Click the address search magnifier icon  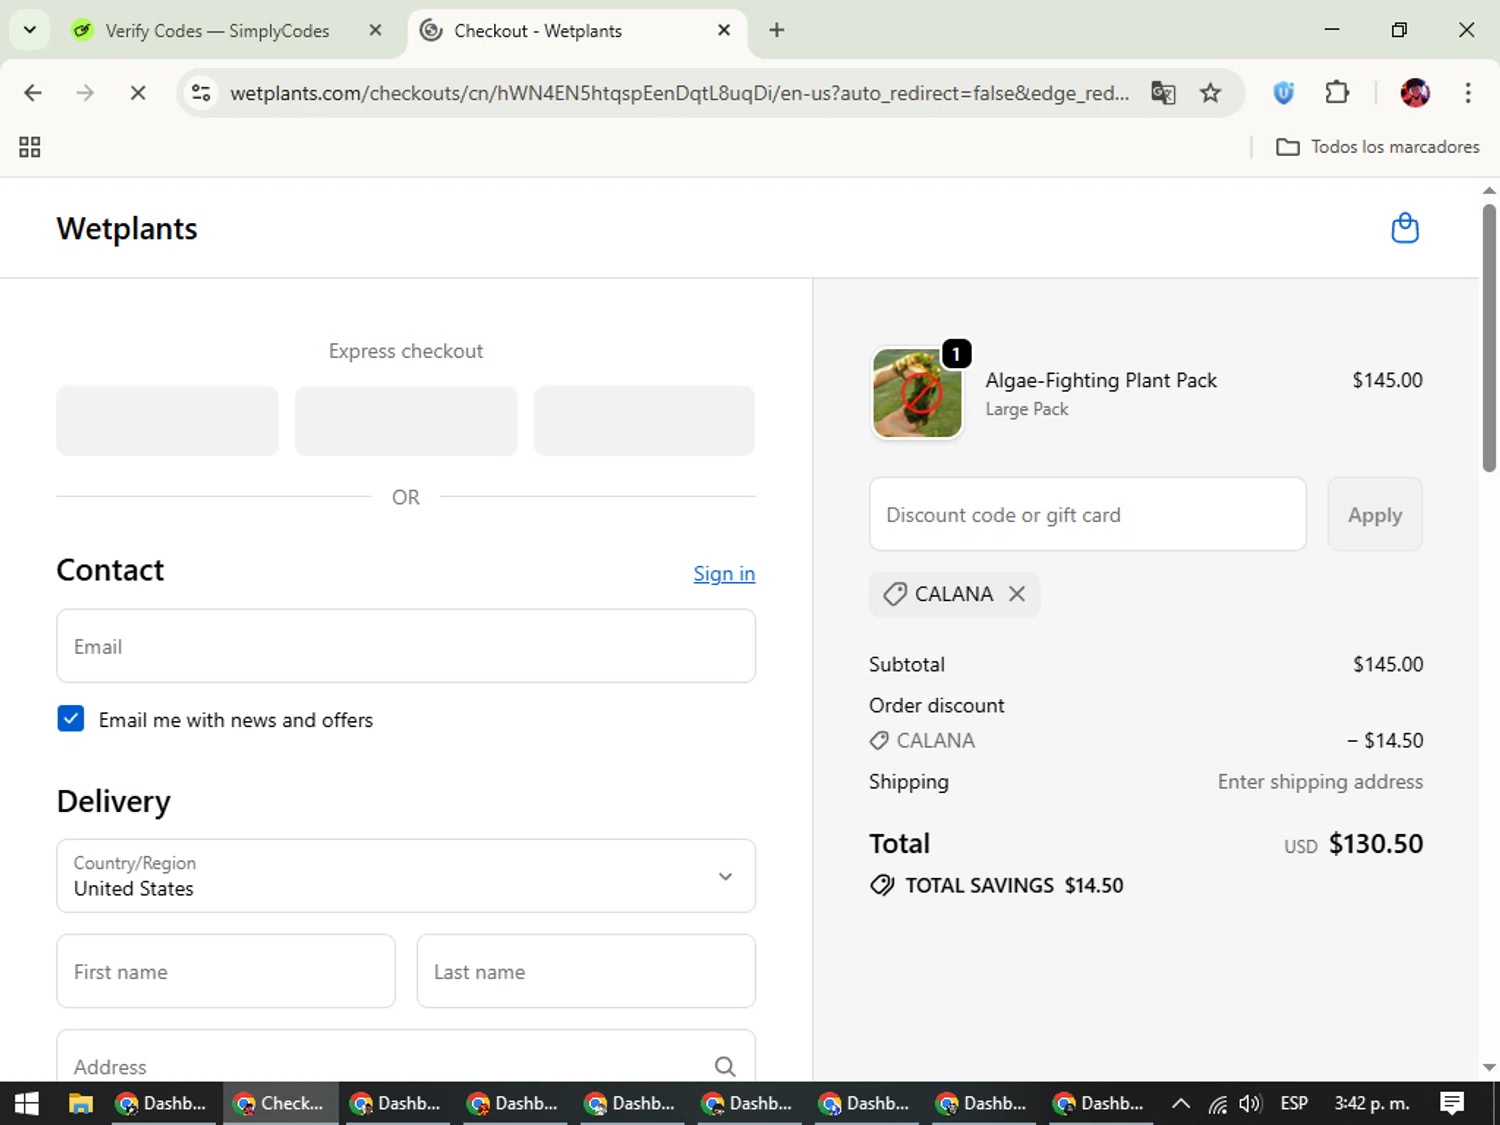725,1067
